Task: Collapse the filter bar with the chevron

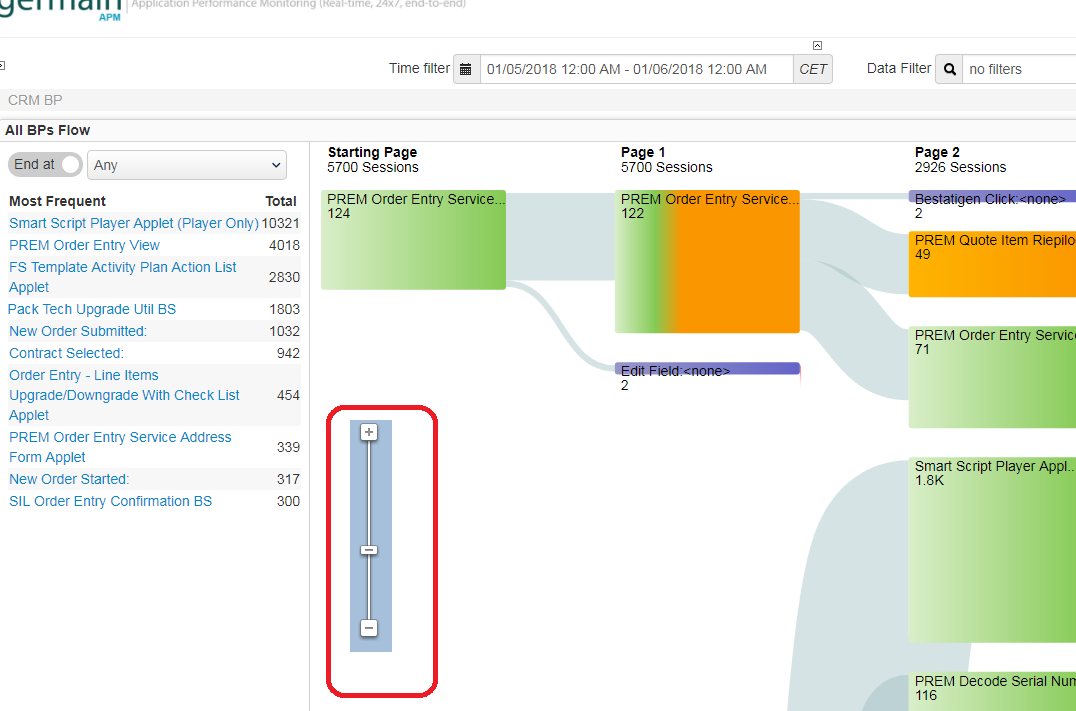Action: [x=817, y=45]
